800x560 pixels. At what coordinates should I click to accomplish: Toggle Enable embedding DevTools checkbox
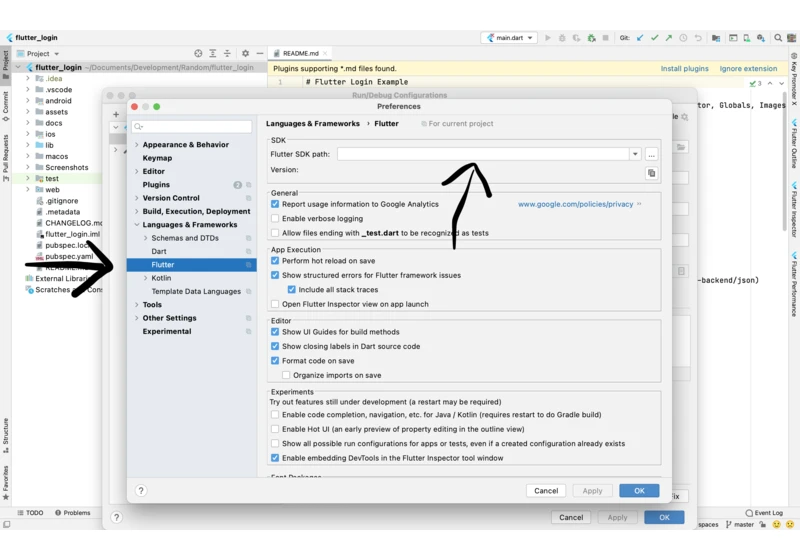(x=275, y=458)
